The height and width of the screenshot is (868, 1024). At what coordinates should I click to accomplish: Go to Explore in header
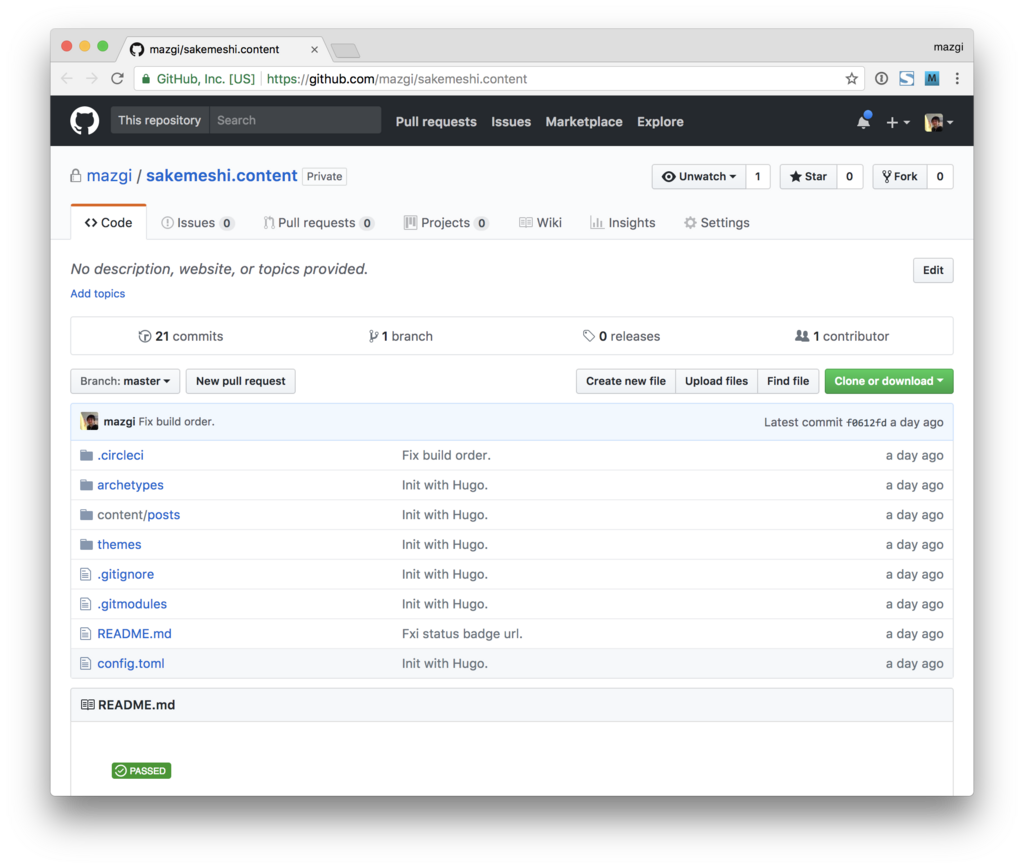coord(660,122)
